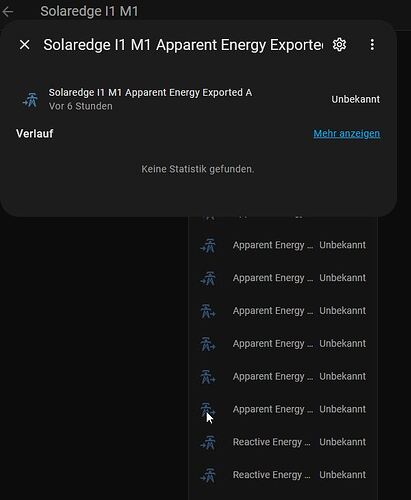Click the tower icon of the last Reactive Energy row
Viewport: 411px width, 500px height.
pos(208,475)
